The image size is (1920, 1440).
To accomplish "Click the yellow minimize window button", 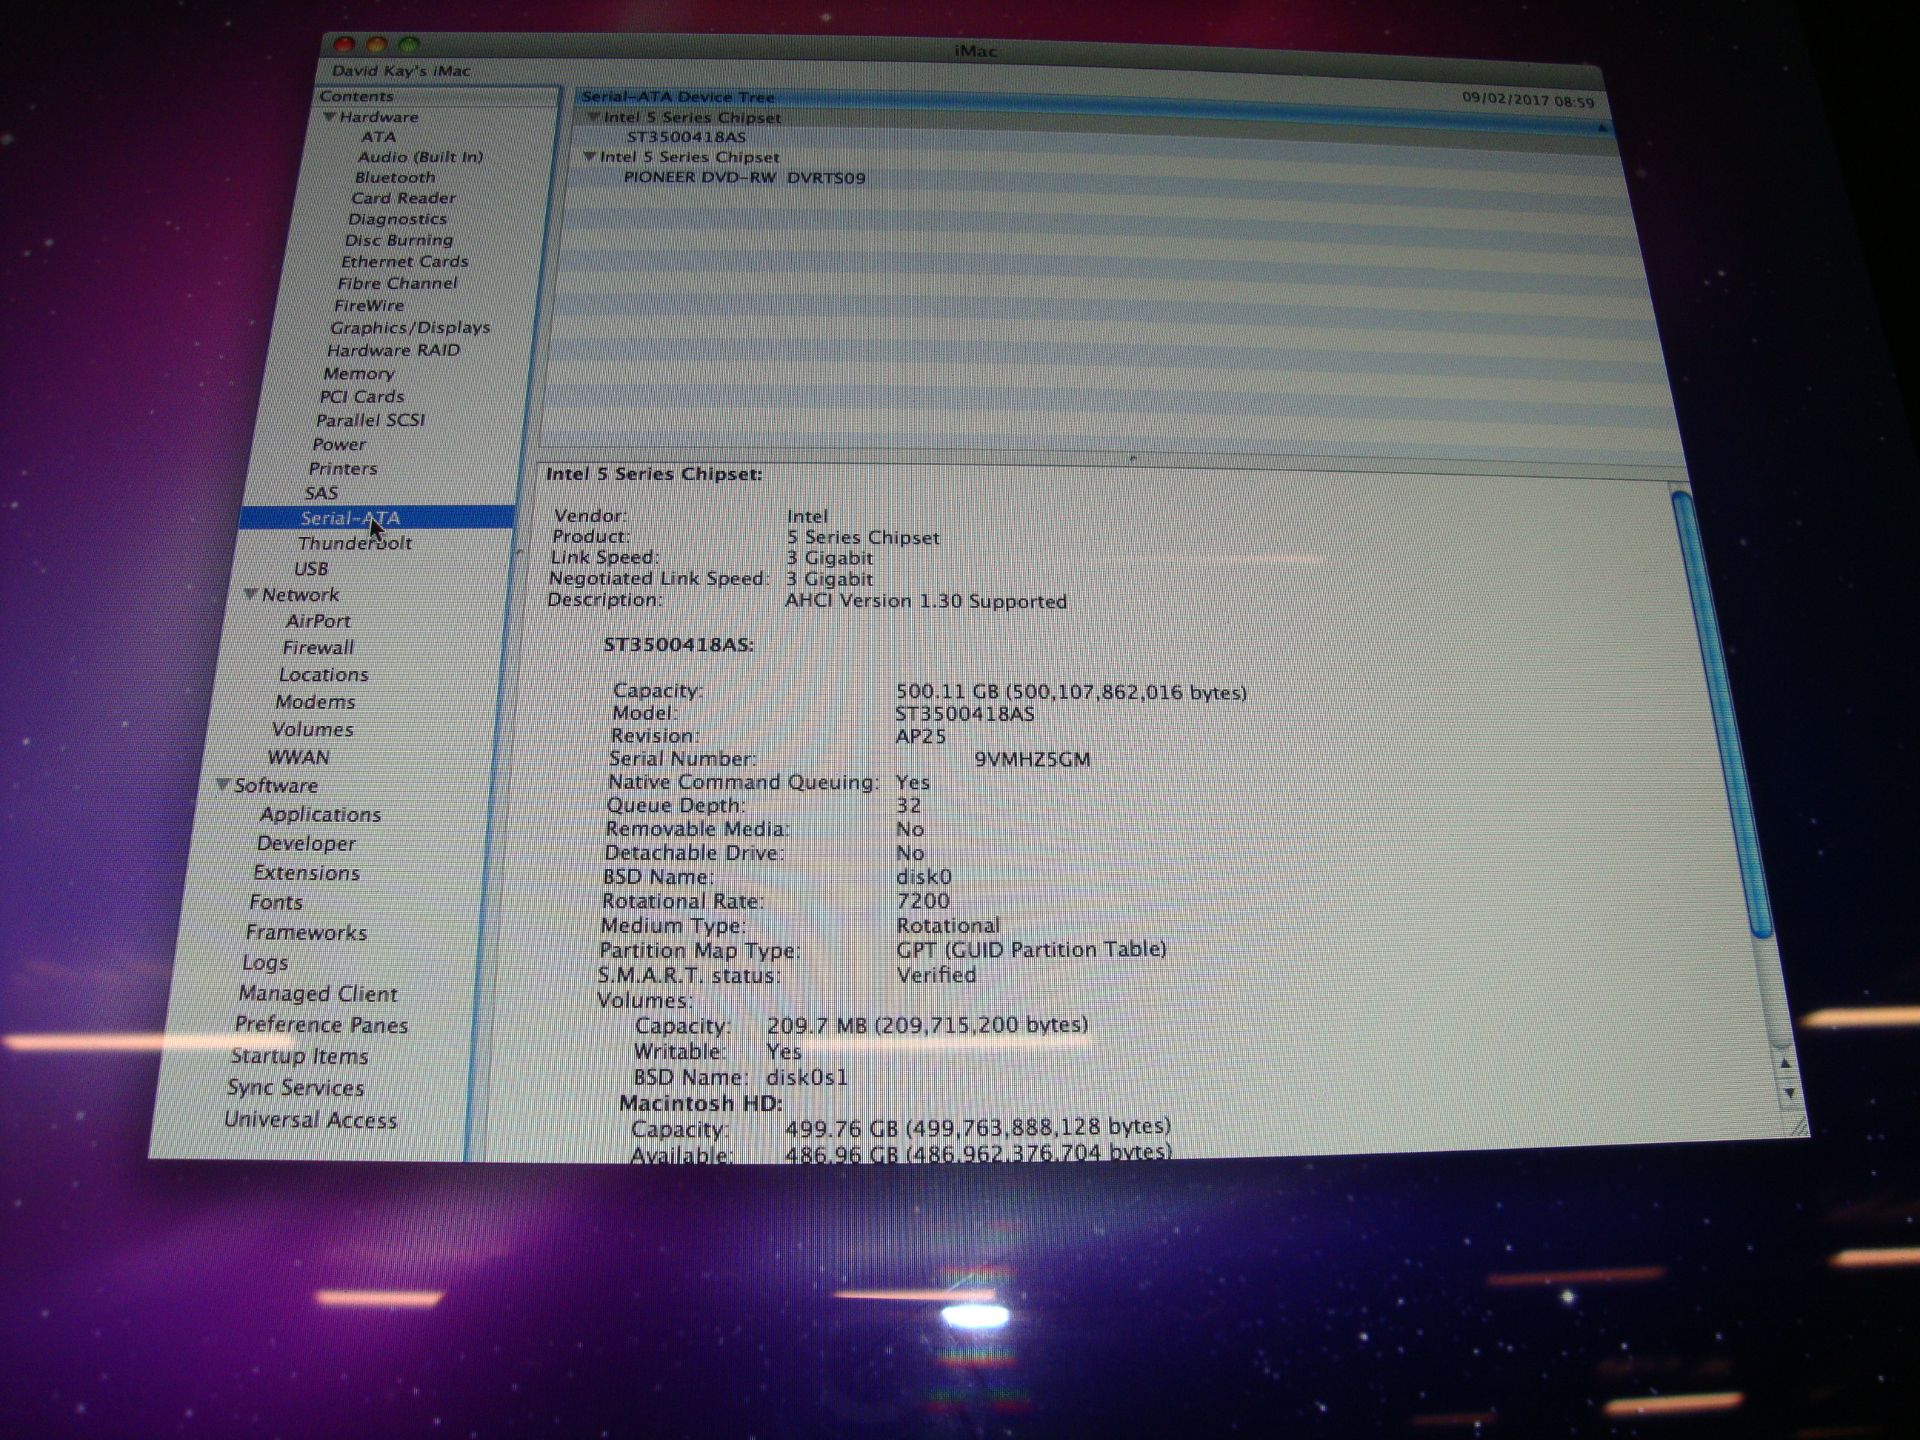I will click(x=377, y=44).
